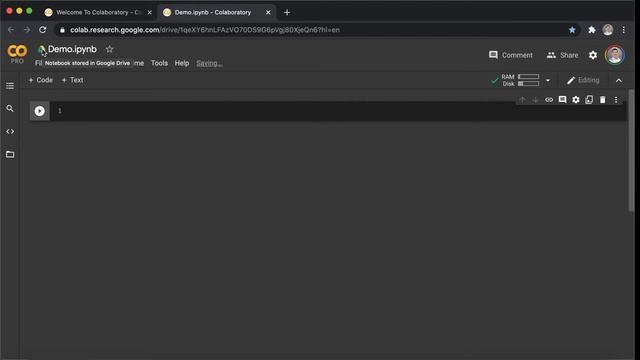
Task: Open the table of contents sidebar icon
Action: (10, 86)
